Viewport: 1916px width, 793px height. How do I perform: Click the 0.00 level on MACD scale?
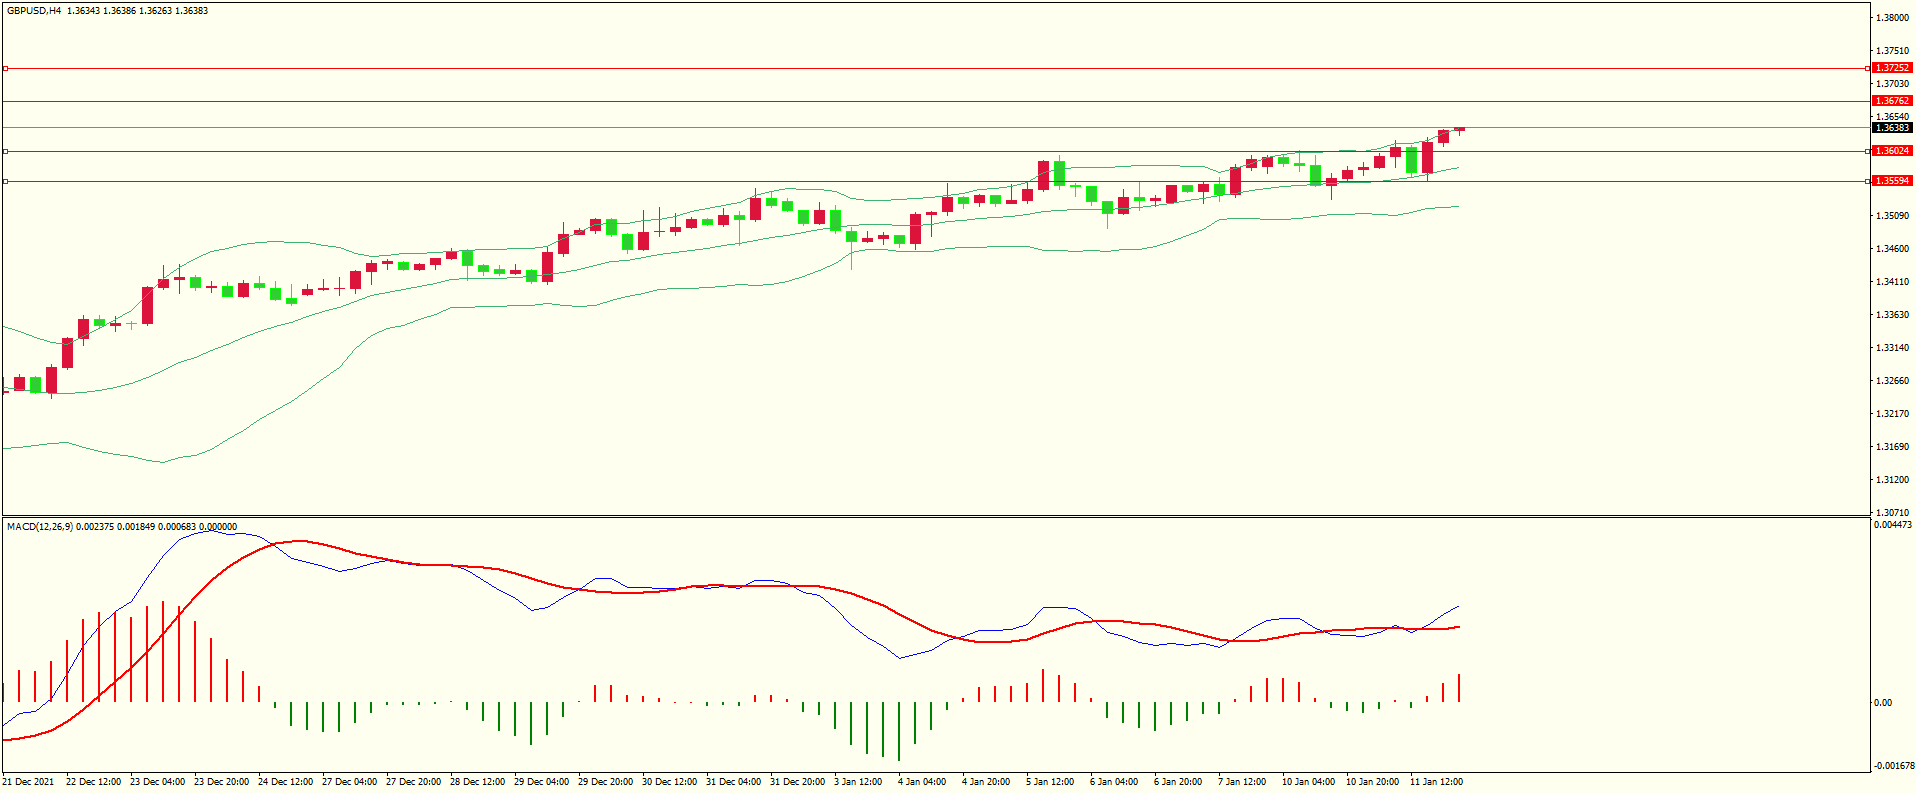(x=1882, y=703)
